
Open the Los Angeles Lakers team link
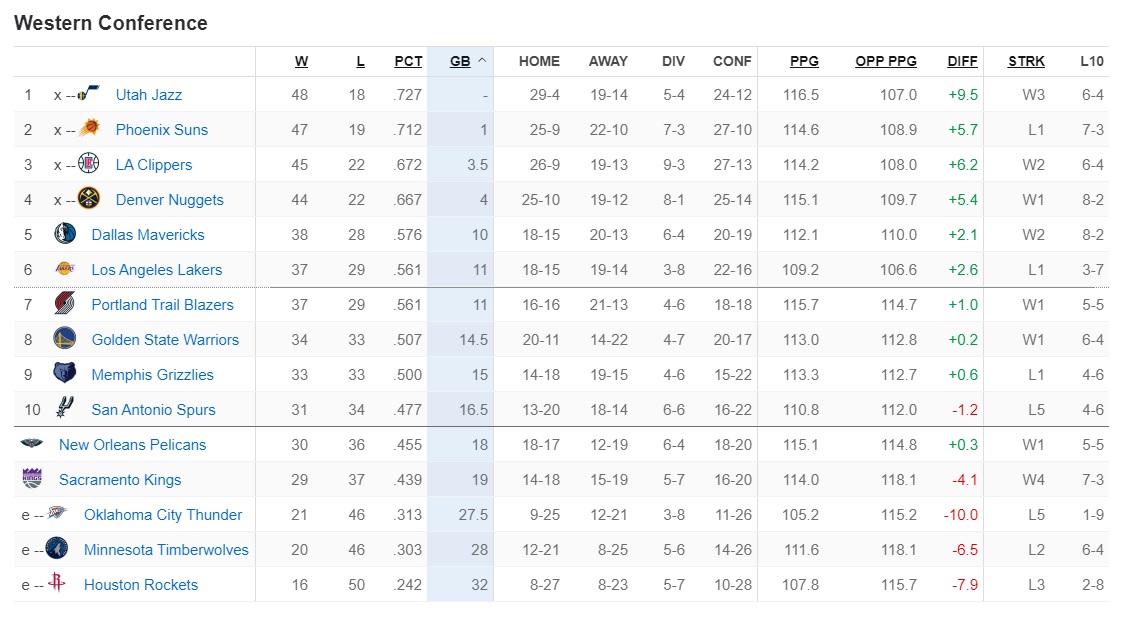tap(156, 270)
